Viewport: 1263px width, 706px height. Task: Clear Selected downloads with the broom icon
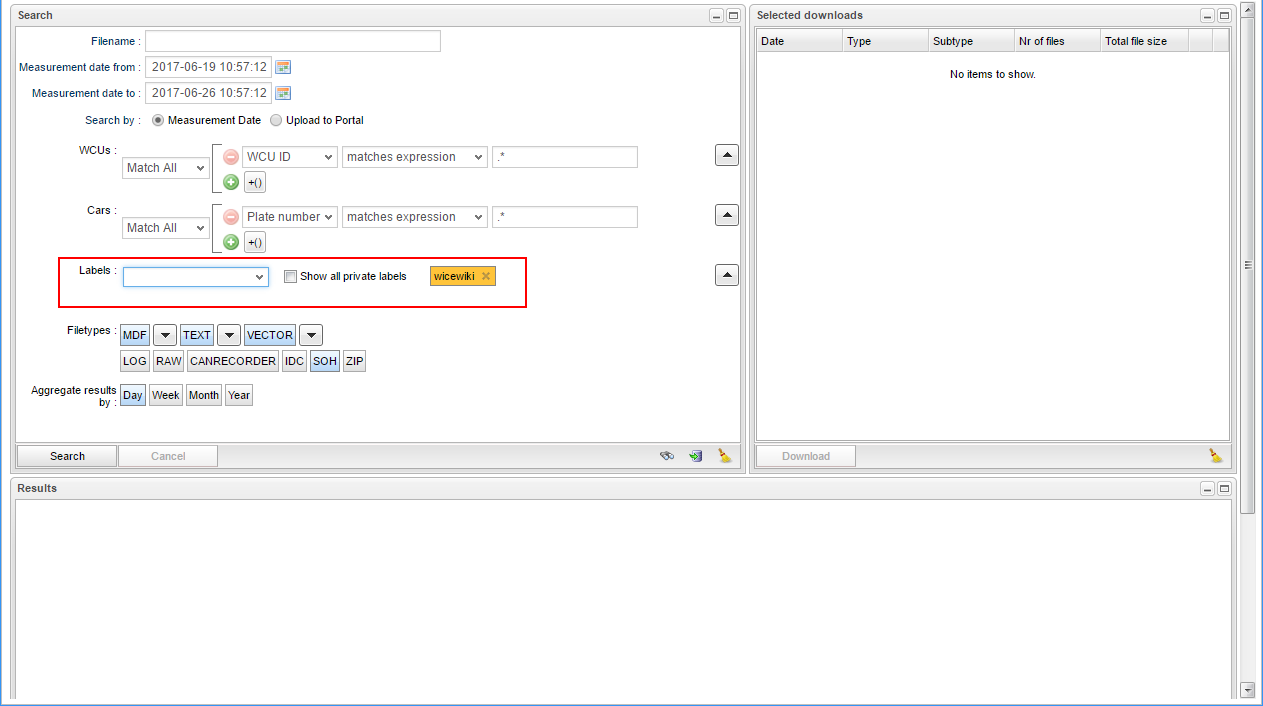click(1215, 456)
